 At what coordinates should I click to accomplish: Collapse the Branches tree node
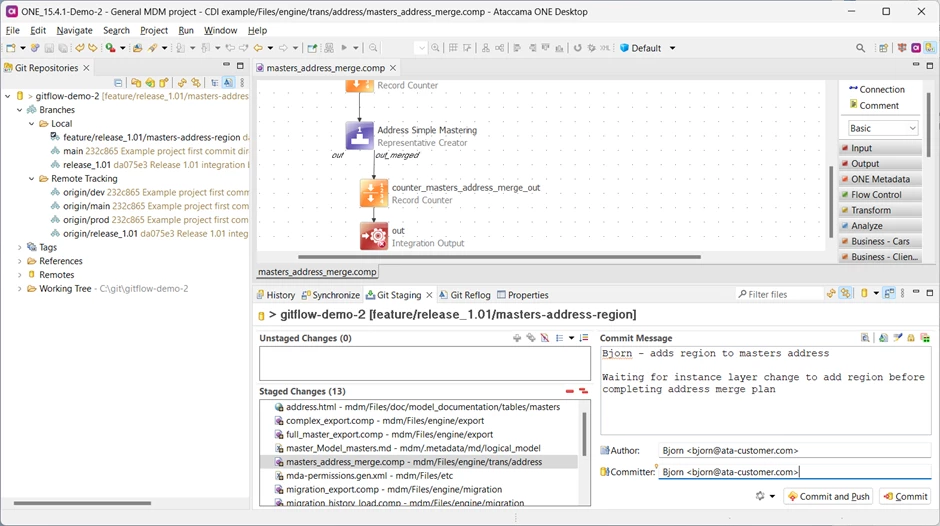[x=20, y=110]
